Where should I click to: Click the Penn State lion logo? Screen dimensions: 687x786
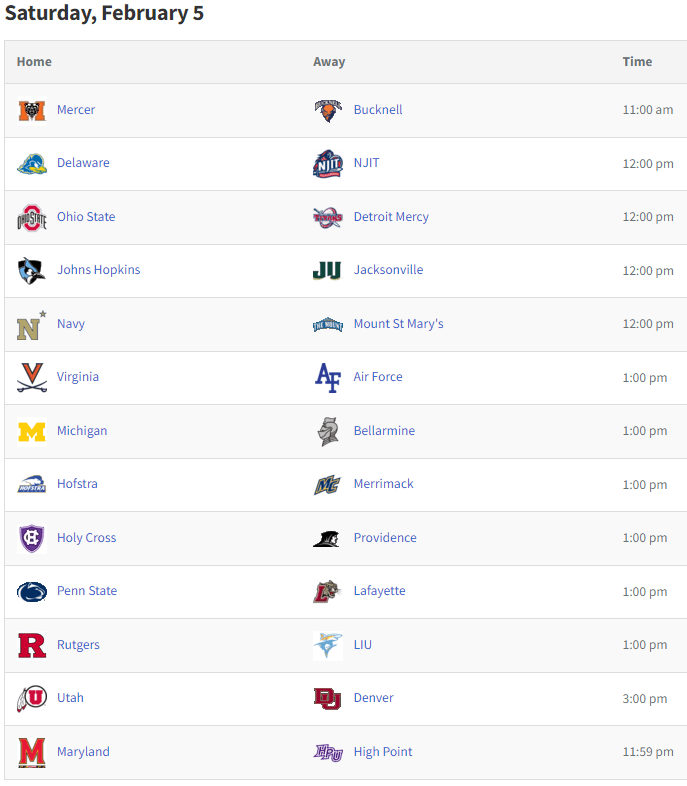(32, 592)
